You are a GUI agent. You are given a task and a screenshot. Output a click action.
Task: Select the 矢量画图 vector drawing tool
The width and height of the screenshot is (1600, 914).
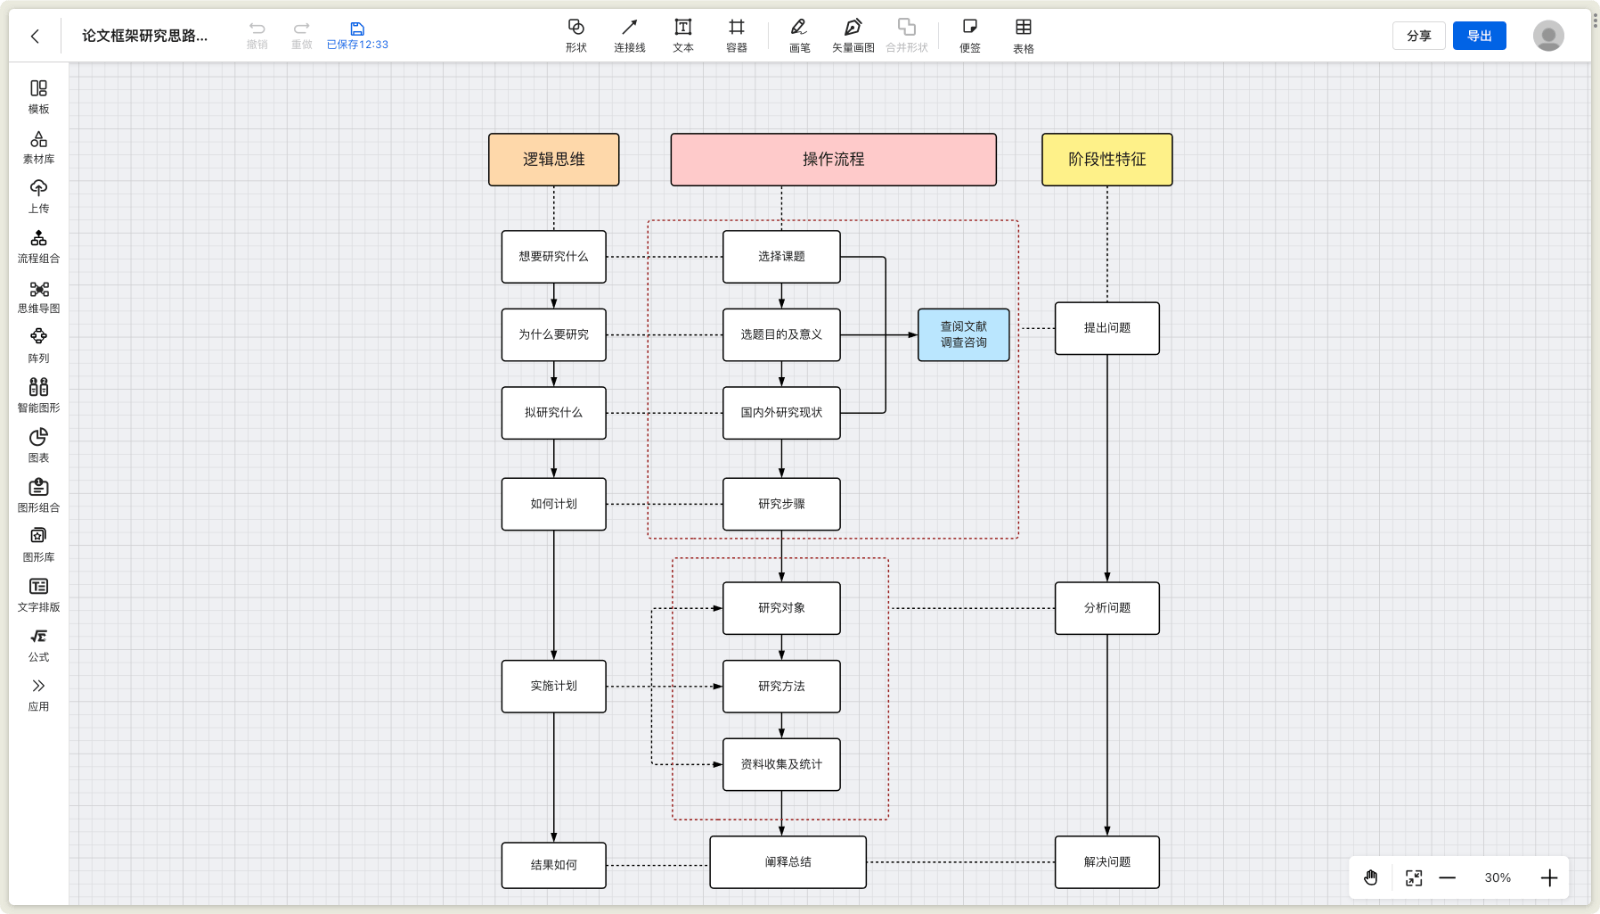point(853,34)
